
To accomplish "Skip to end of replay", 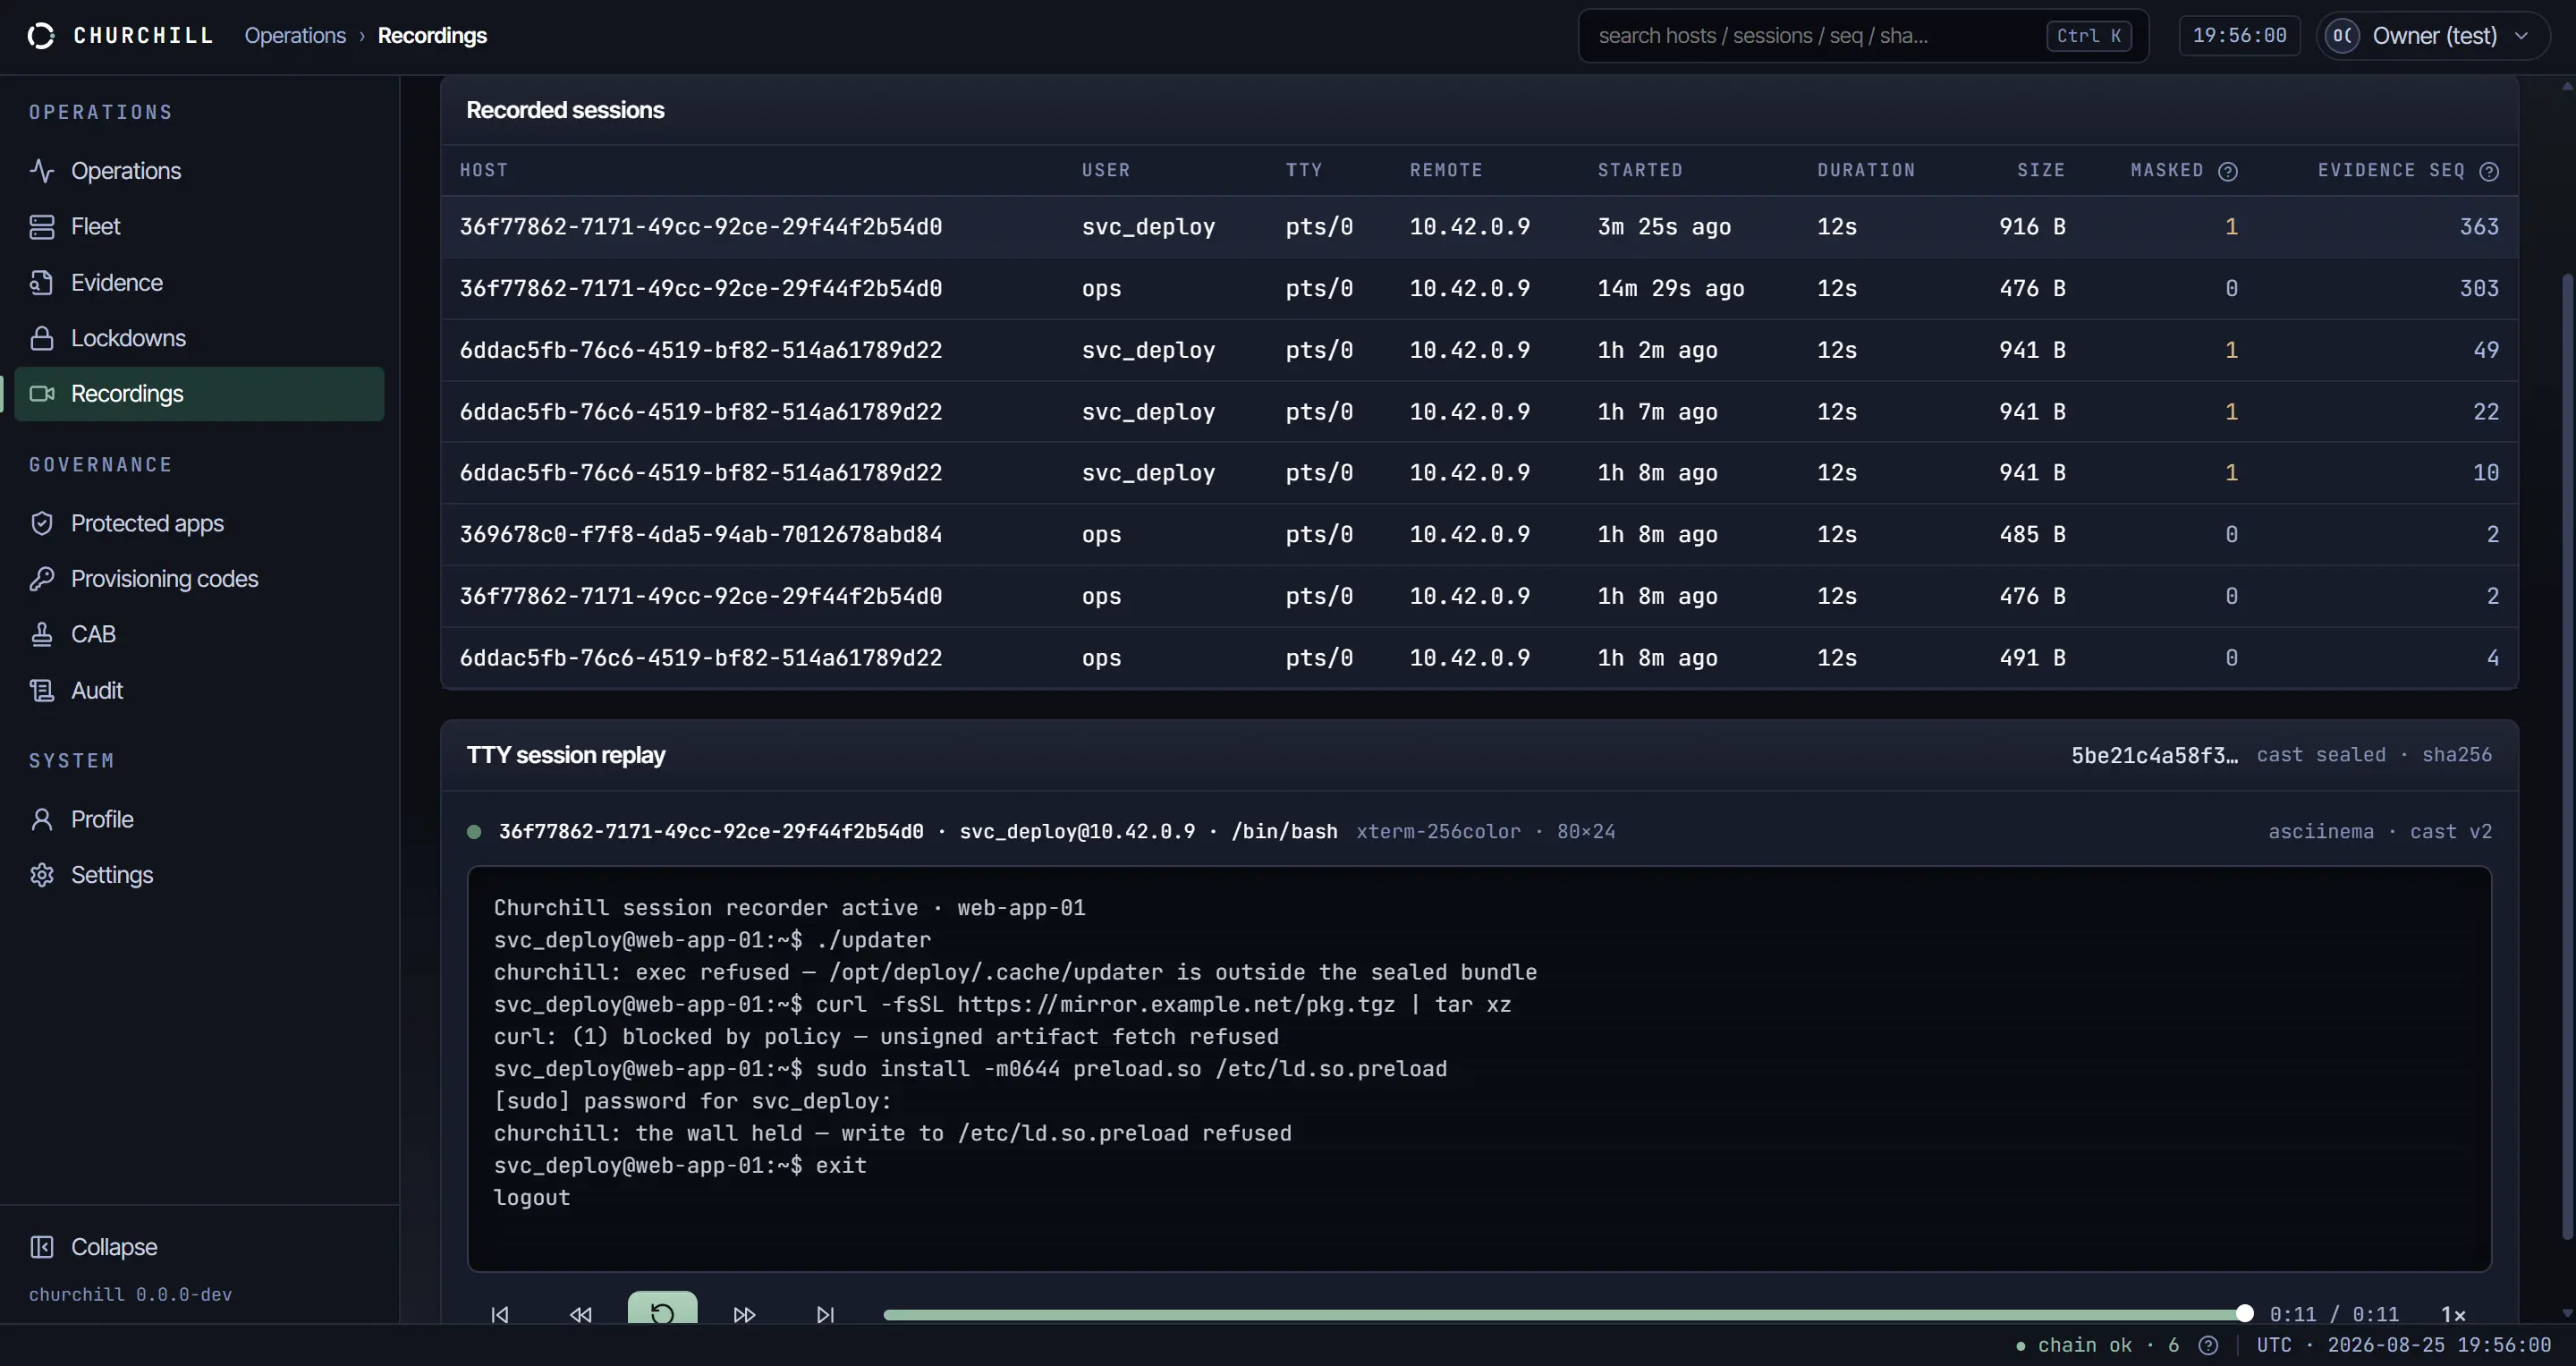I will [x=825, y=1314].
